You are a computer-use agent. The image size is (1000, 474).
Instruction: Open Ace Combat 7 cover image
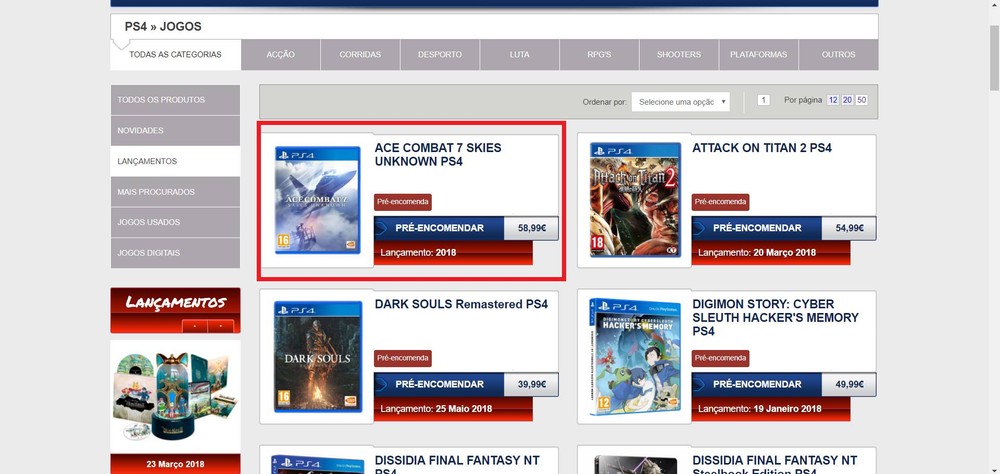318,200
